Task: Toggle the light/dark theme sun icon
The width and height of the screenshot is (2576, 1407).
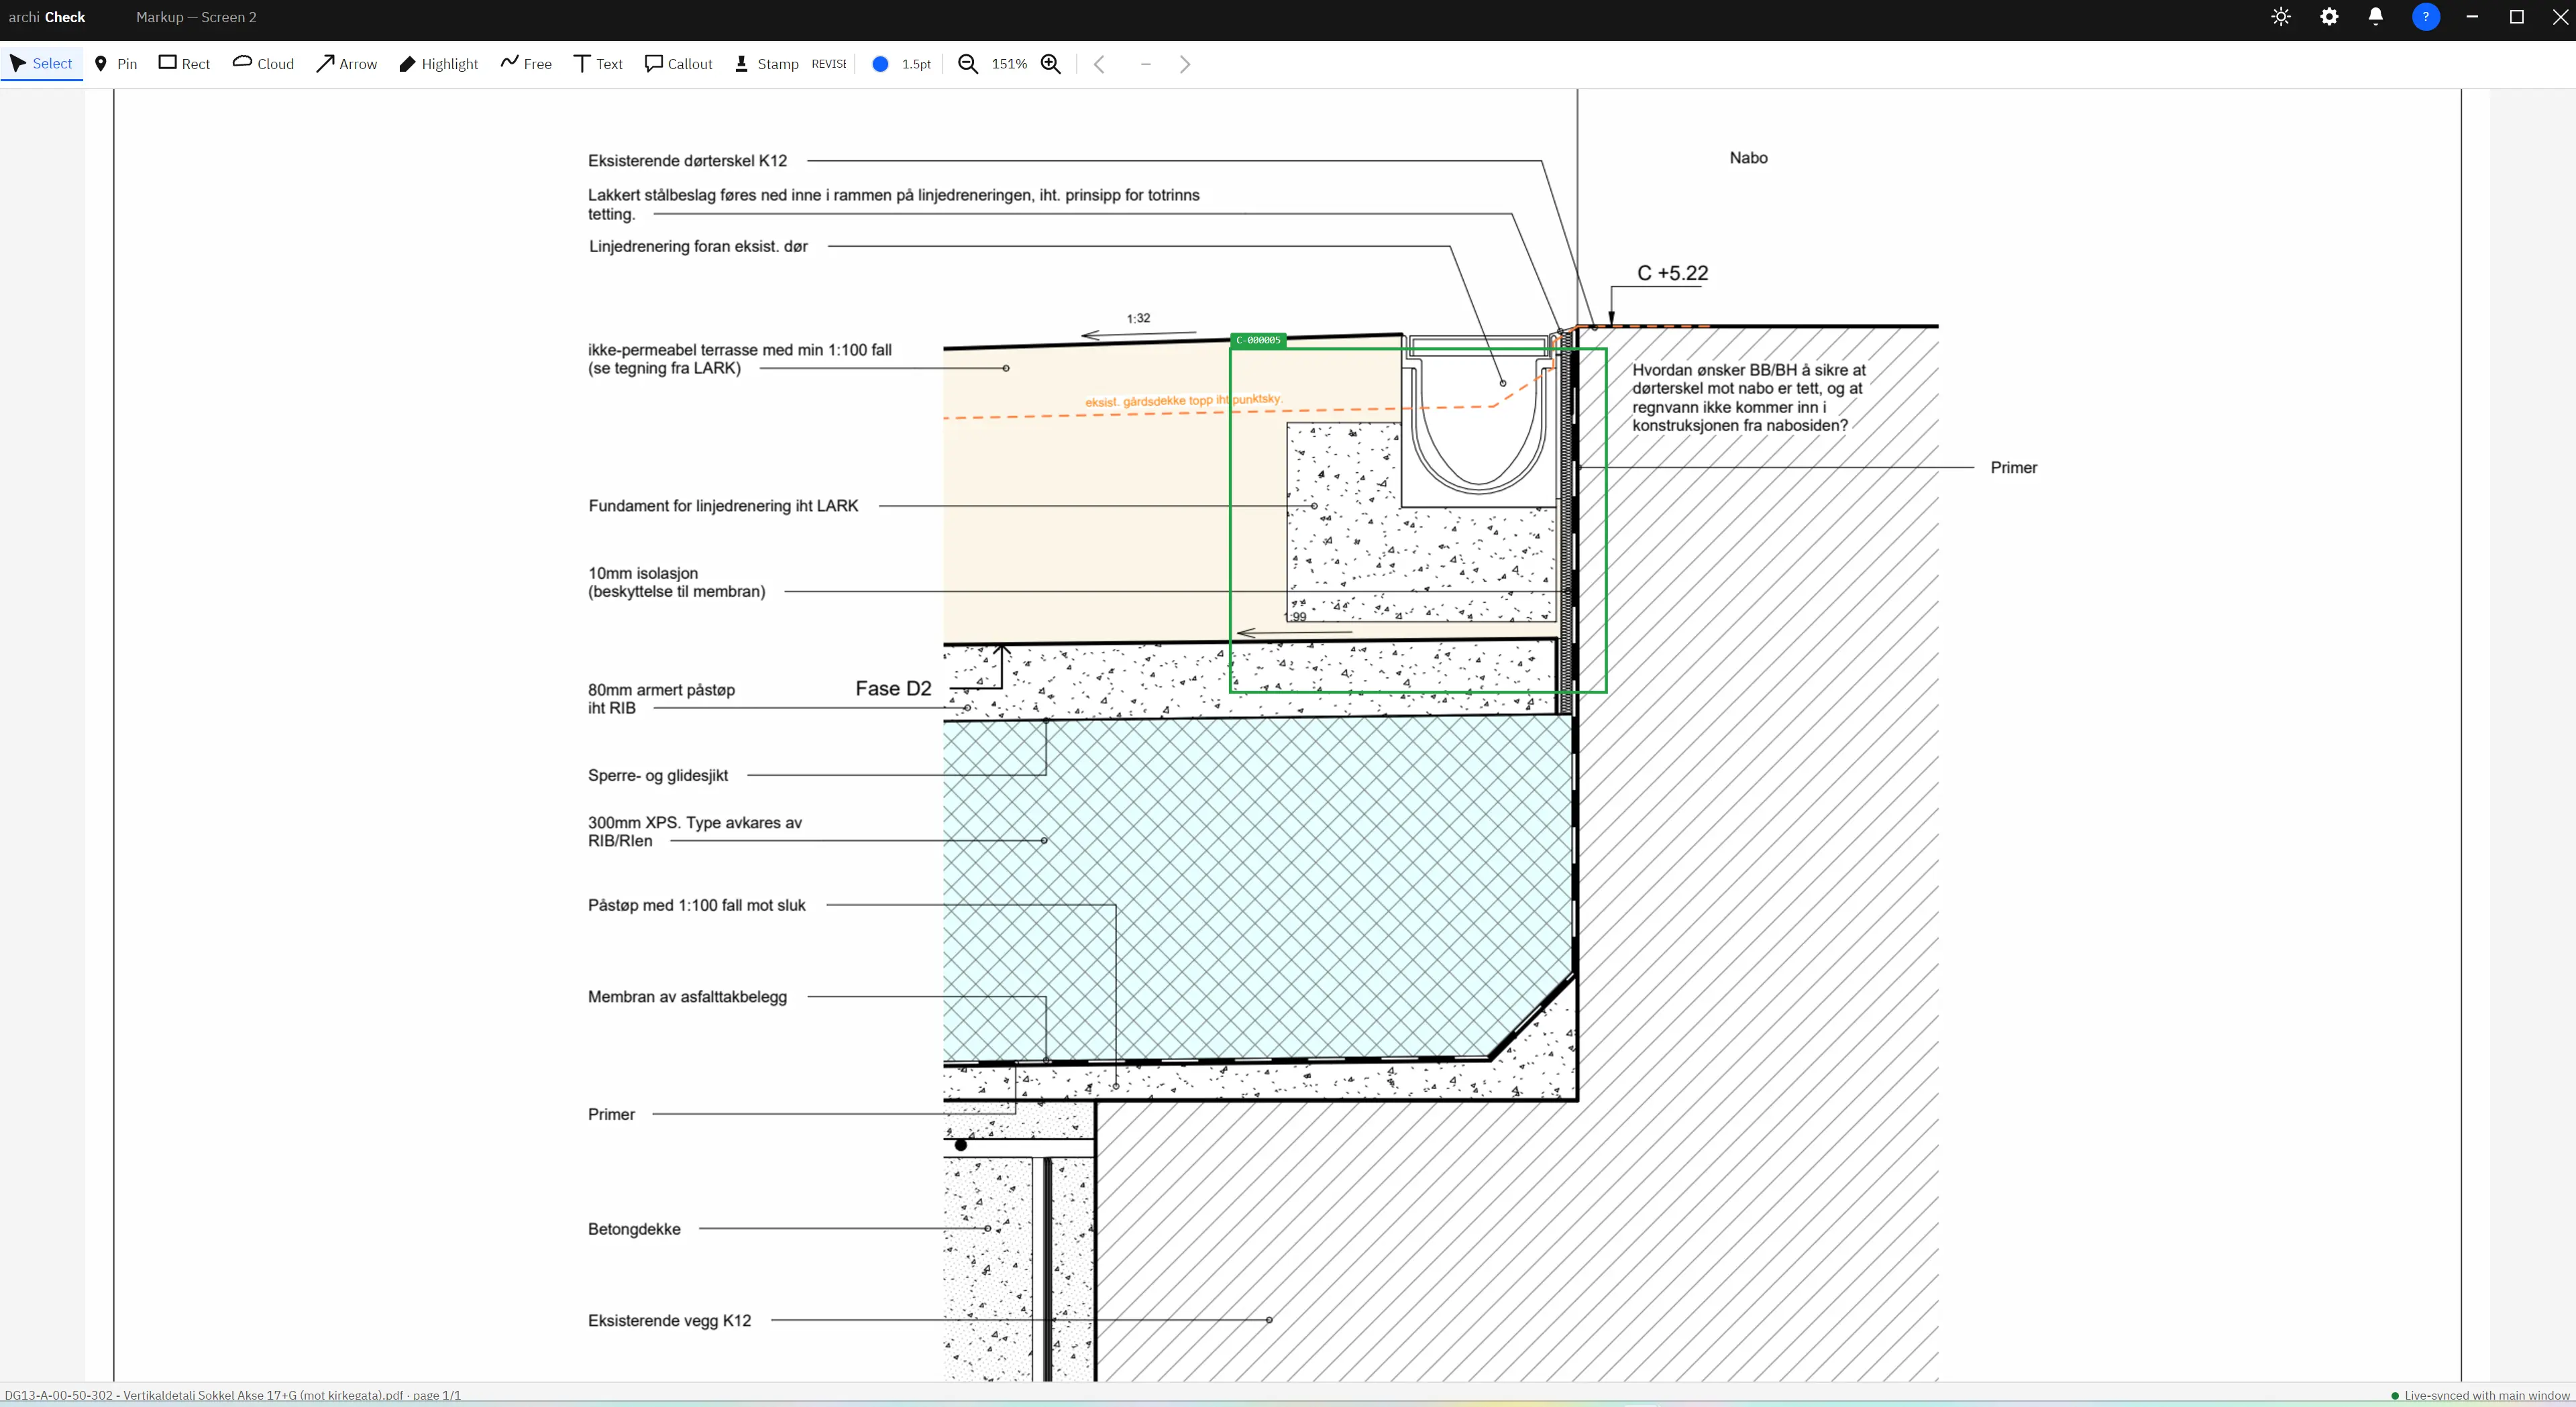Action: (x=2281, y=17)
